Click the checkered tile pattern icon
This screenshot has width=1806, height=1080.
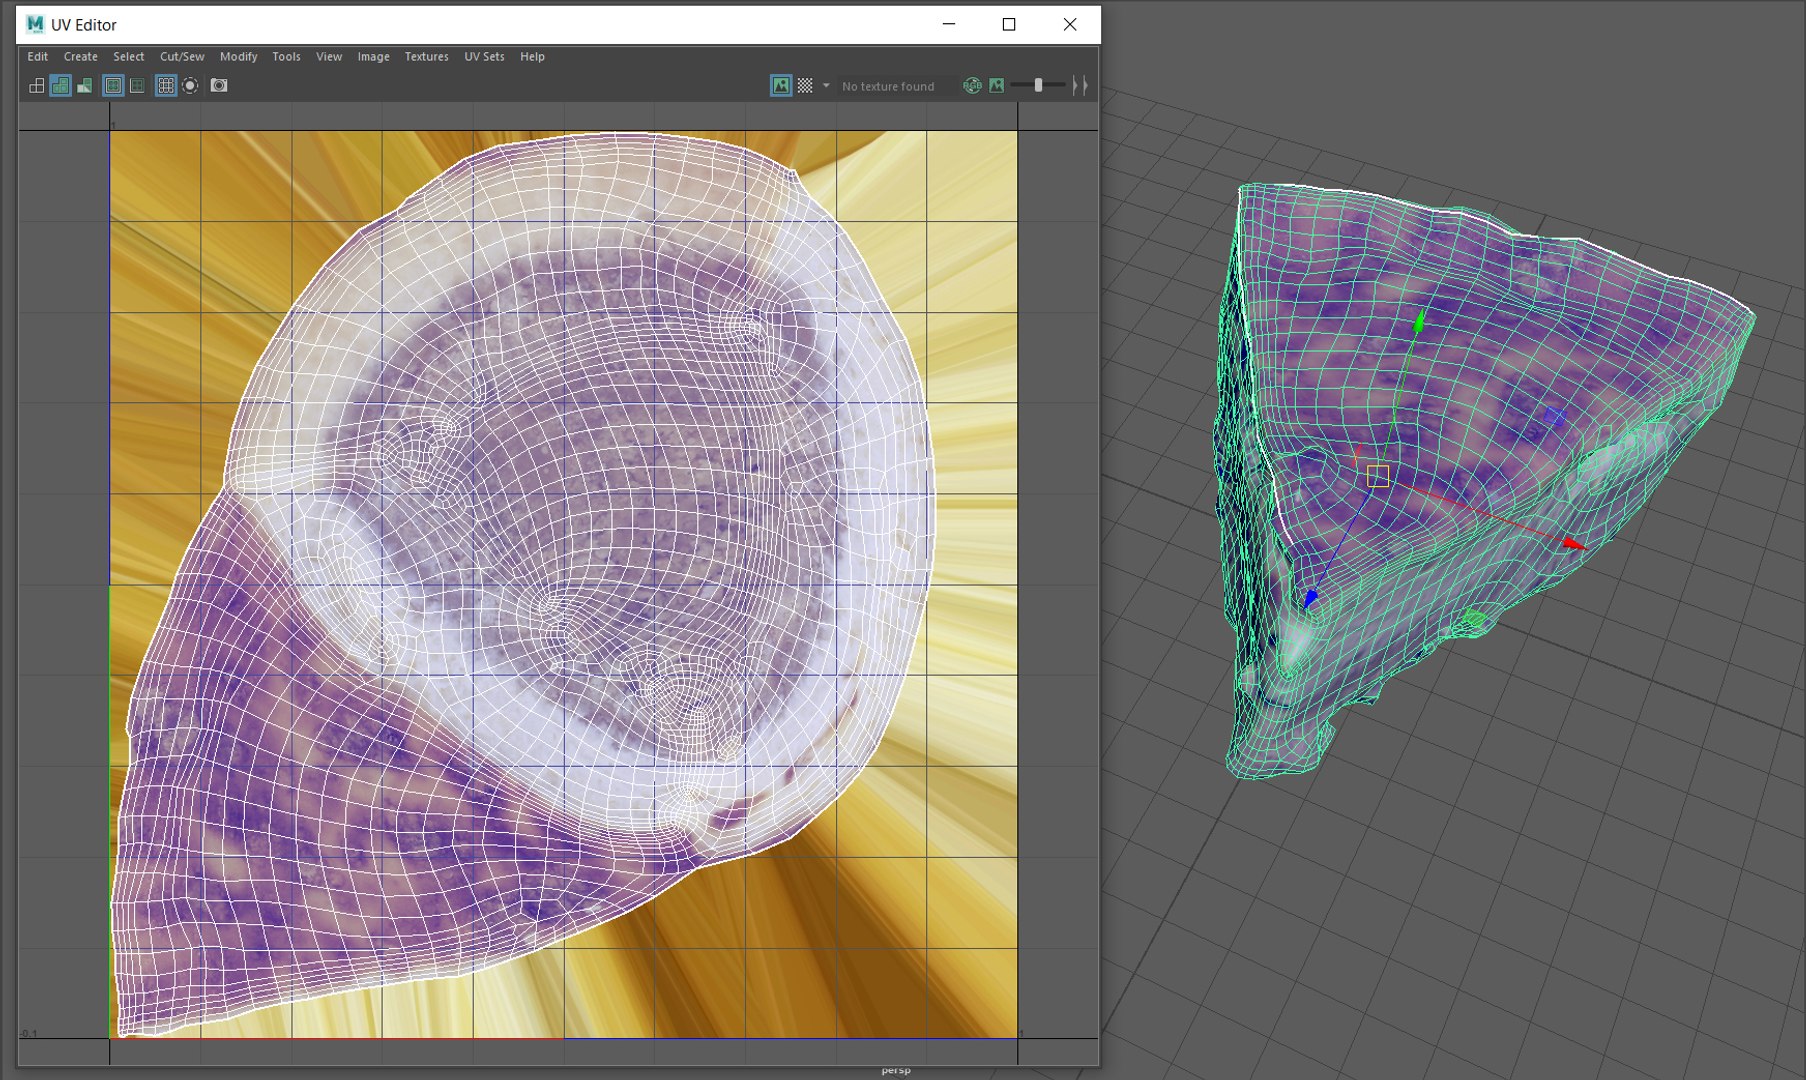point(805,86)
